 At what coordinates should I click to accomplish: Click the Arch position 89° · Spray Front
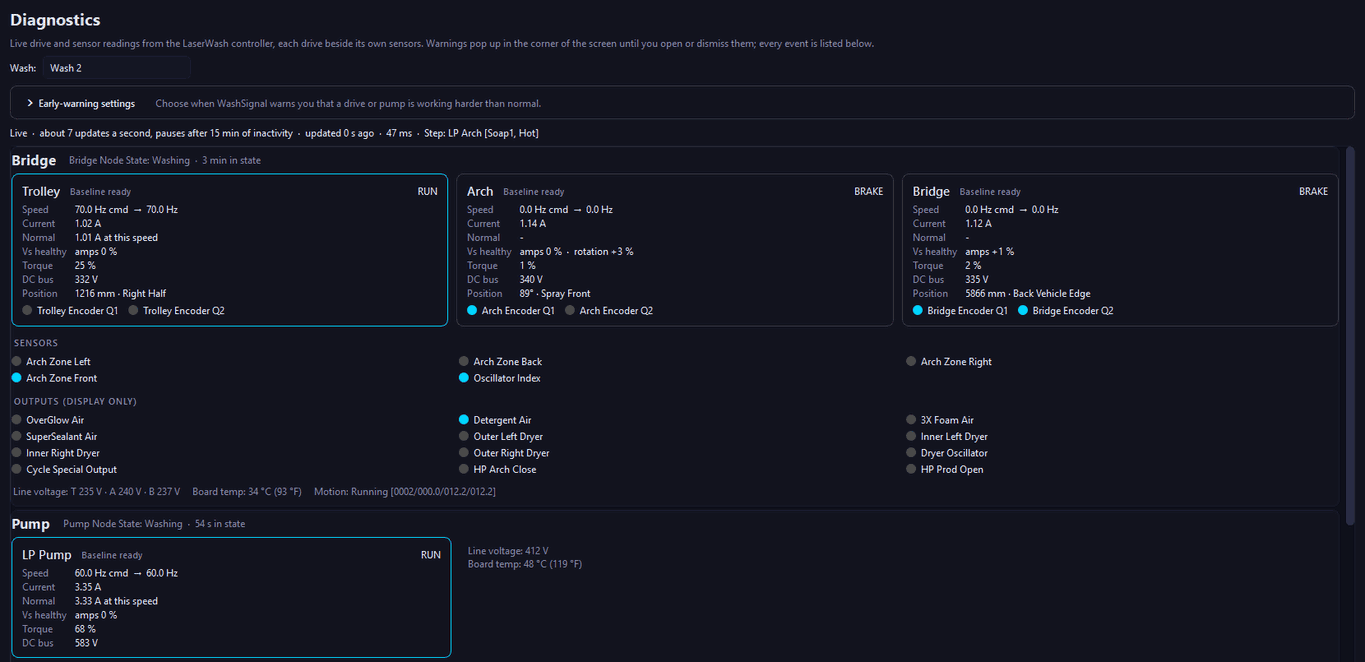pyautogui.click(x=555, y=294)
